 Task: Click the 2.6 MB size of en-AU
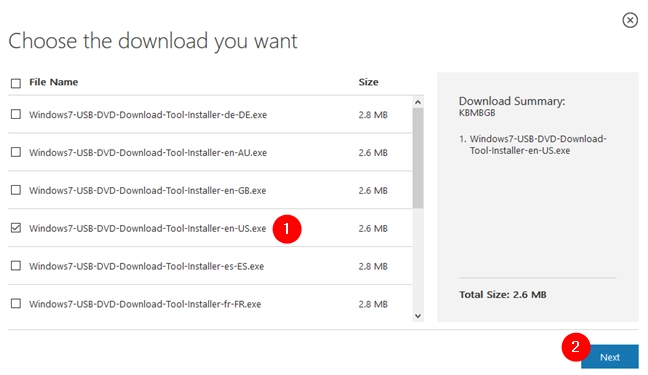pyautogui.click(x=373, y=153)
